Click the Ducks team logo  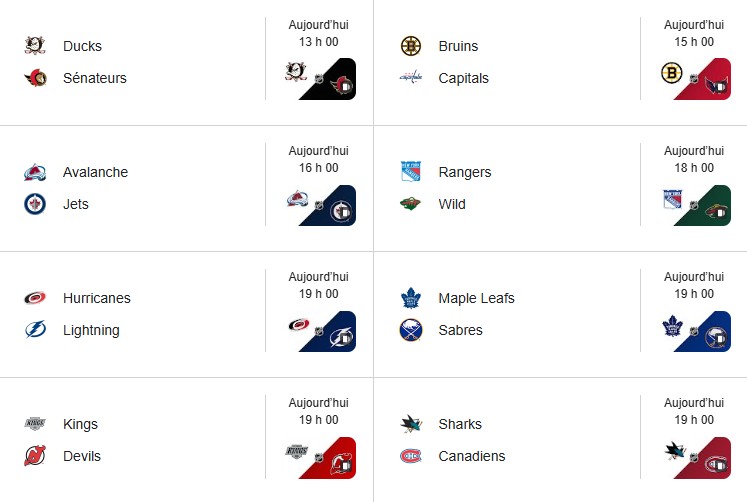click(36, 46)
